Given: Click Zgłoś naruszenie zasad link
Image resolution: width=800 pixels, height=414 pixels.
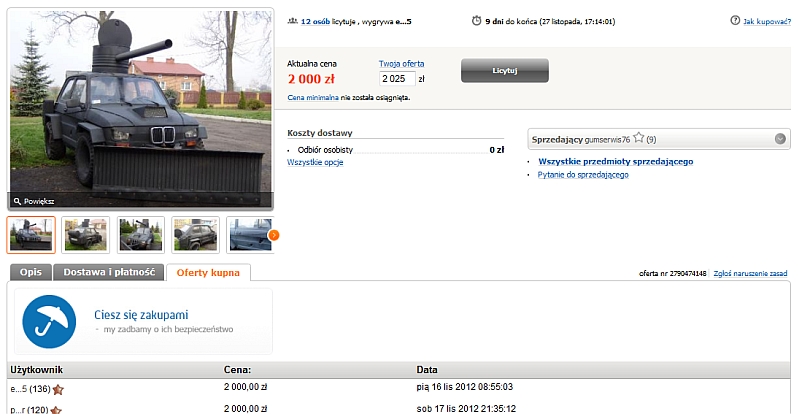Looking at the screenshot, I should [750, 274].
